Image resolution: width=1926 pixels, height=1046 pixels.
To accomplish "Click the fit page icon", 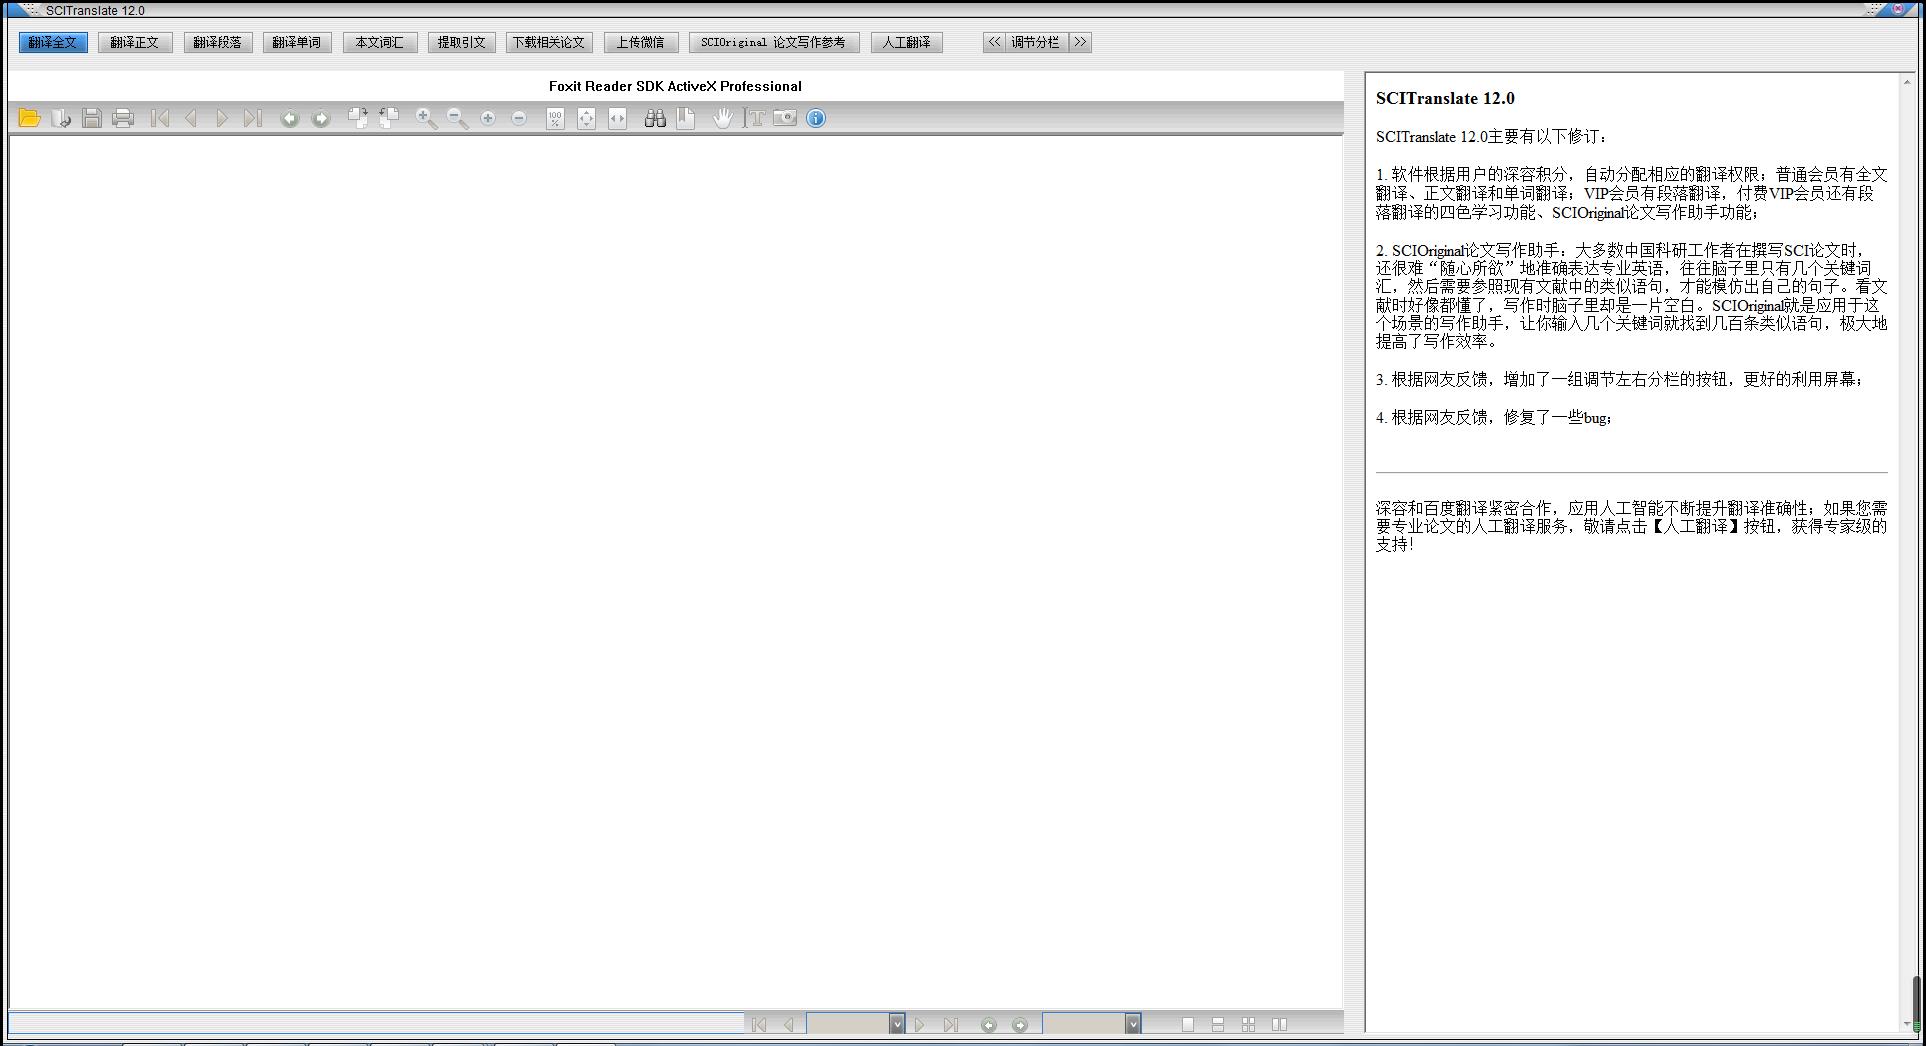I will tap(586, 118).
